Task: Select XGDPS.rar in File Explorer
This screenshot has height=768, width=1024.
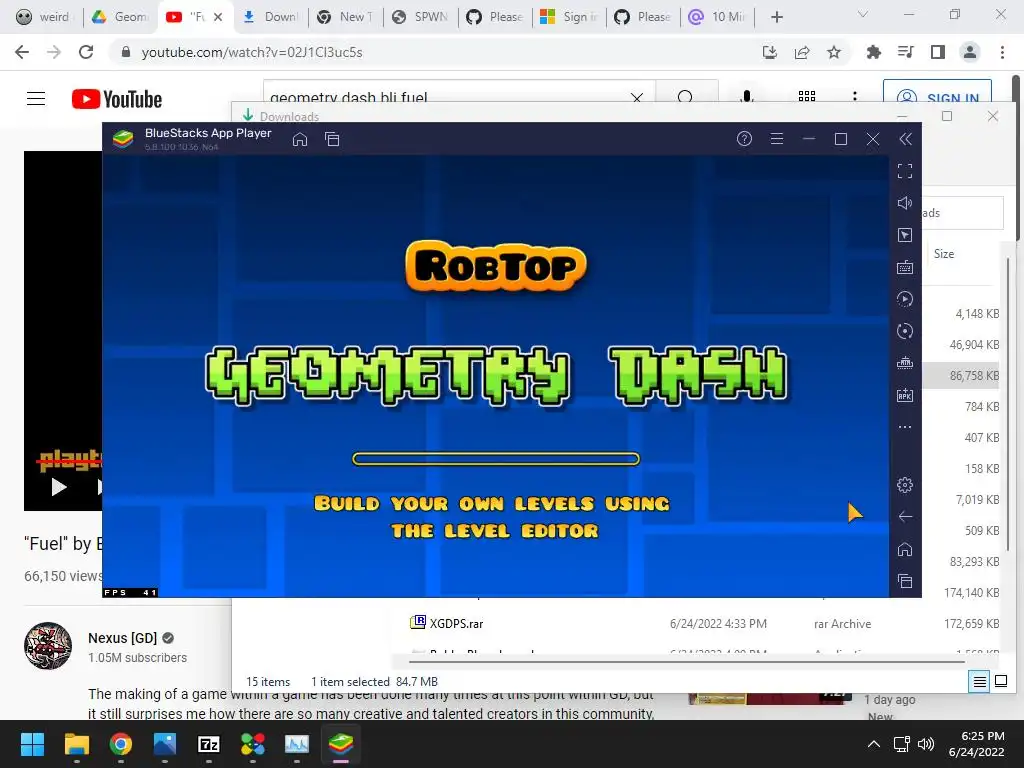Action: click(x=456, y=624)
